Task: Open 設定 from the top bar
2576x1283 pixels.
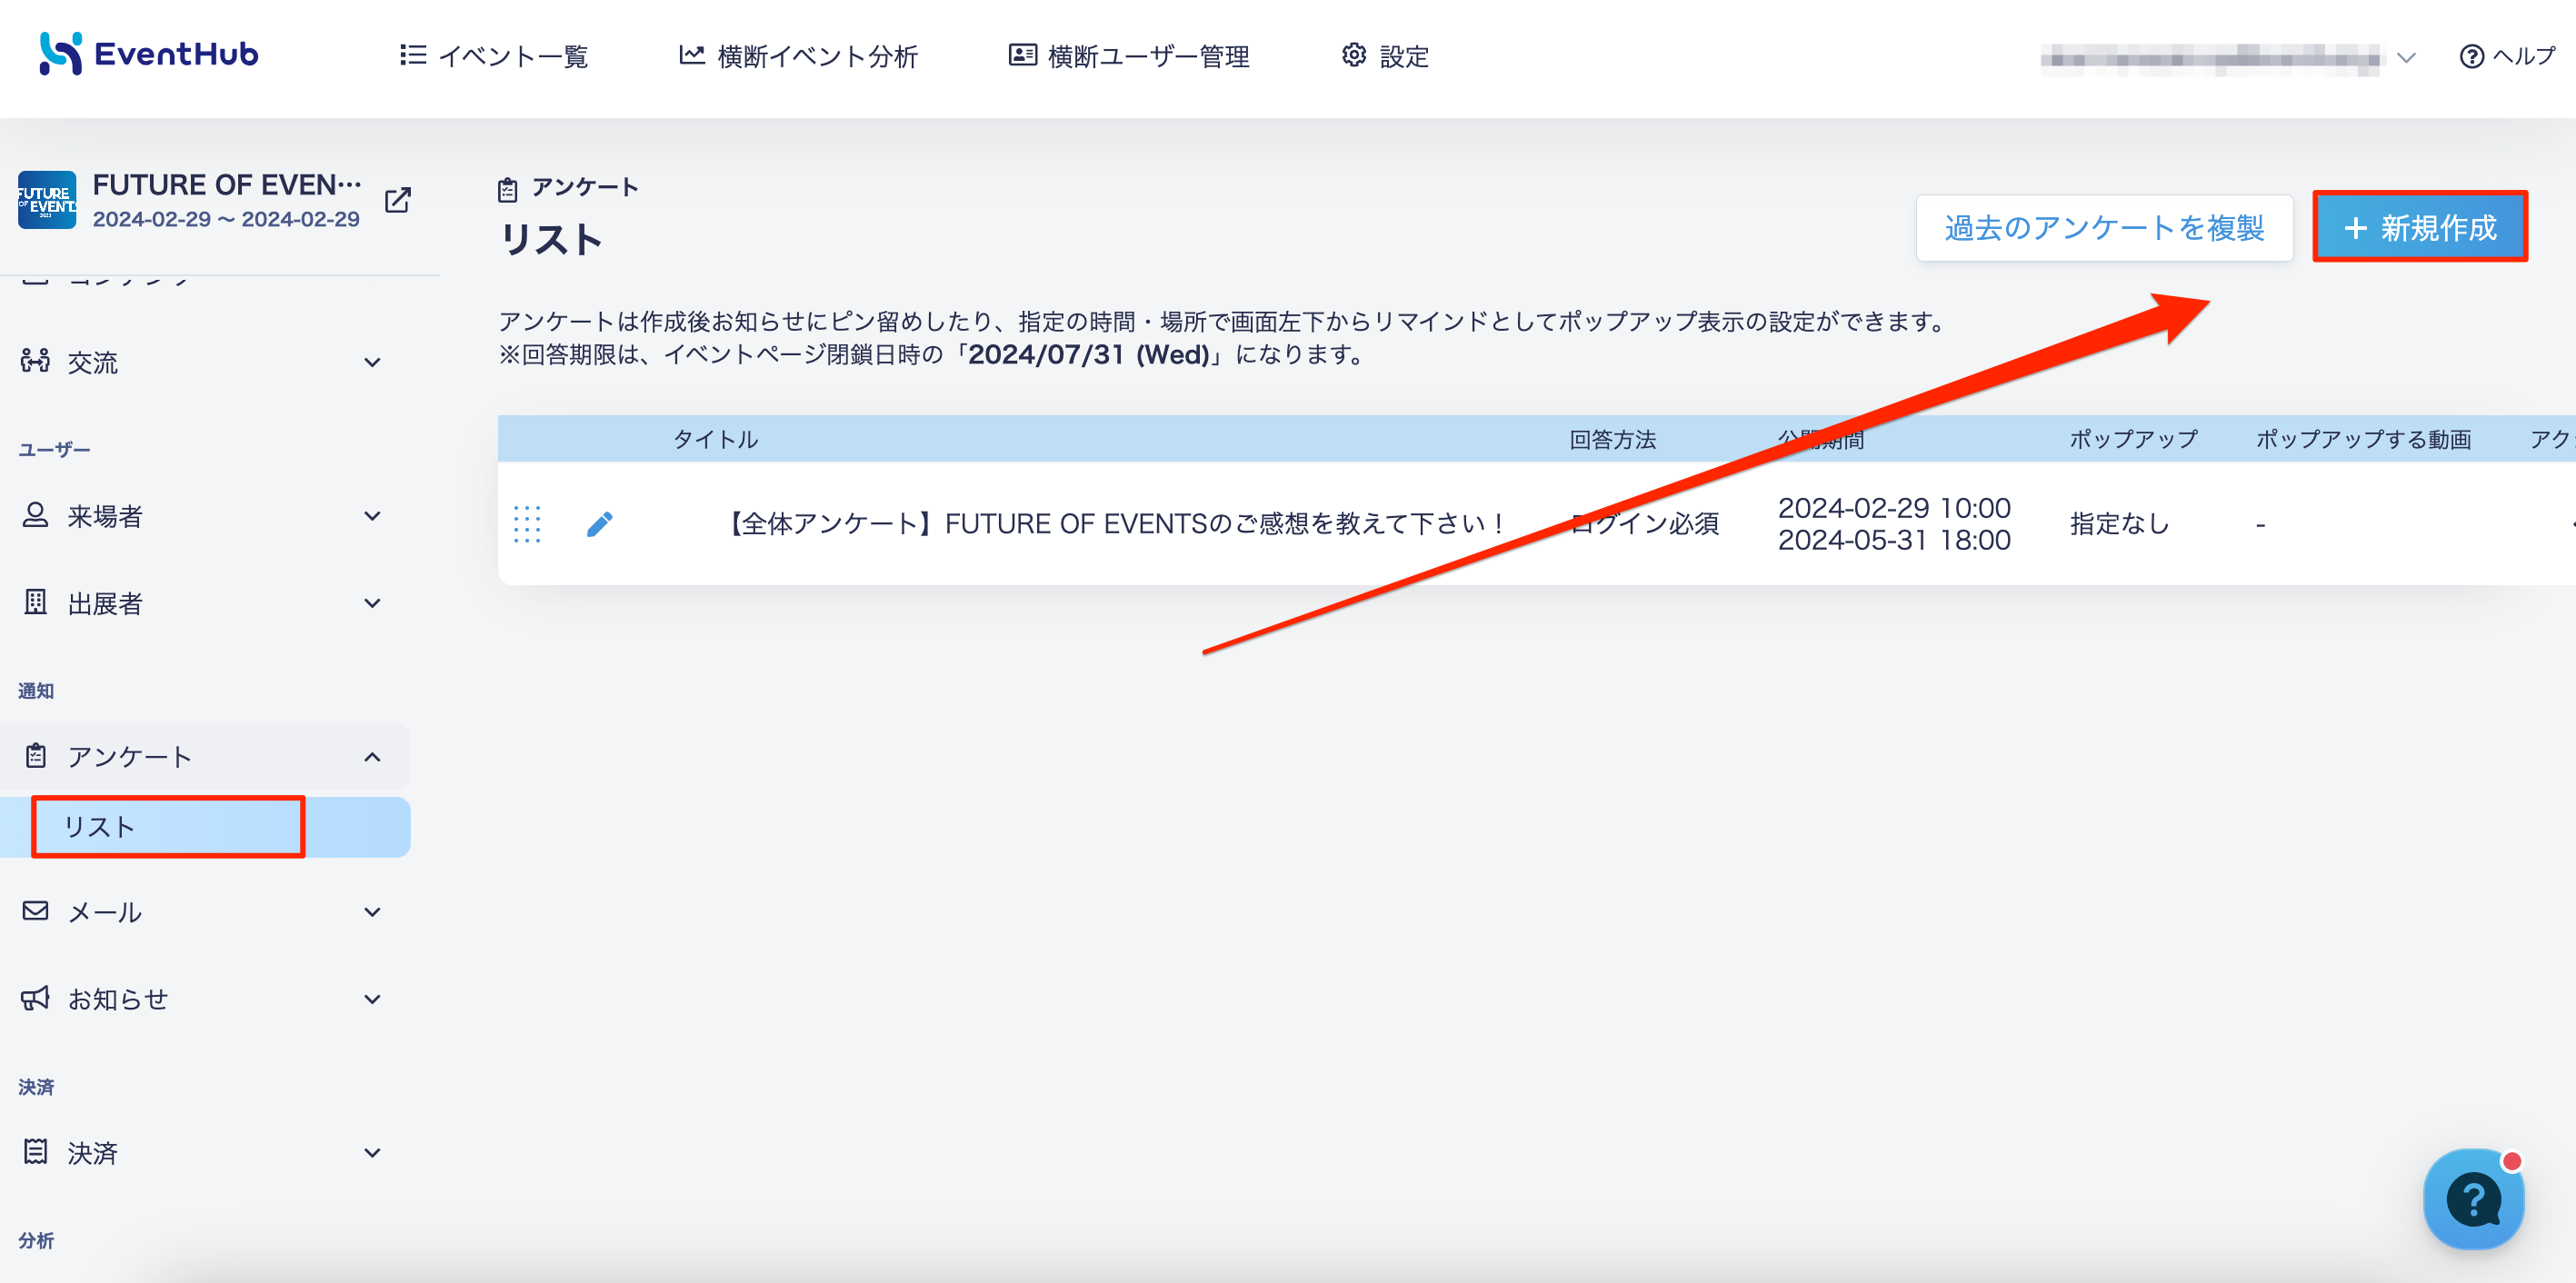Action: tap(1385, 56)
